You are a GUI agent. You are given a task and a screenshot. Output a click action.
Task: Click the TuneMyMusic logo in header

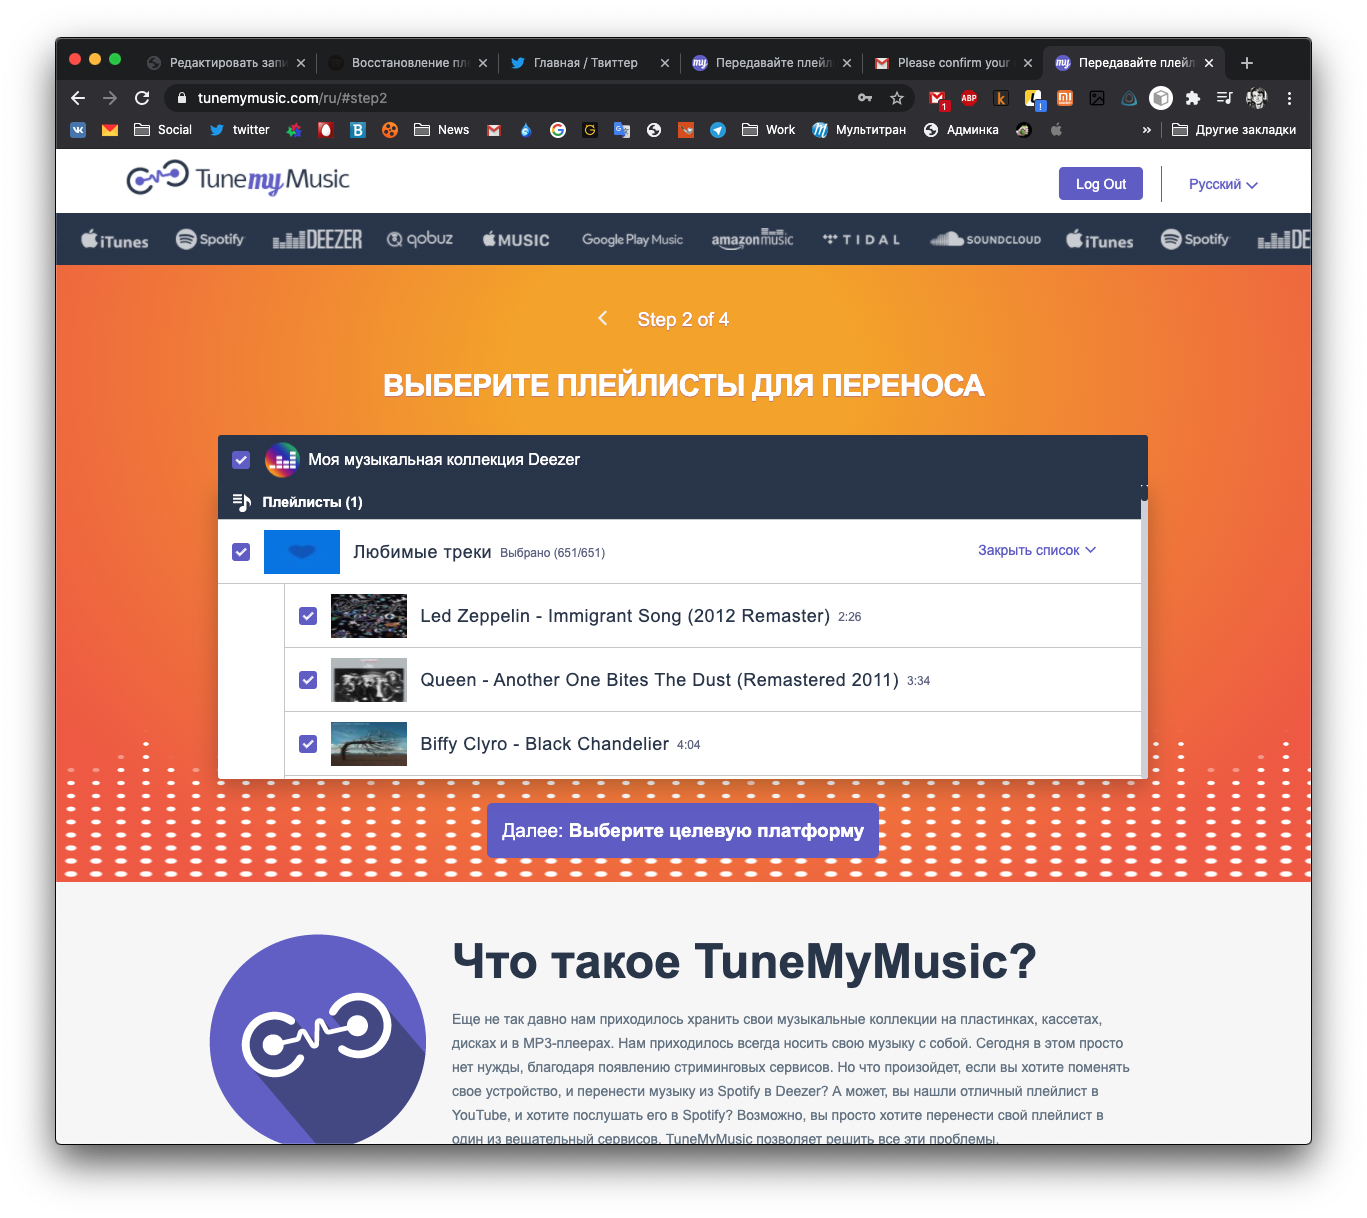(238, 179)
